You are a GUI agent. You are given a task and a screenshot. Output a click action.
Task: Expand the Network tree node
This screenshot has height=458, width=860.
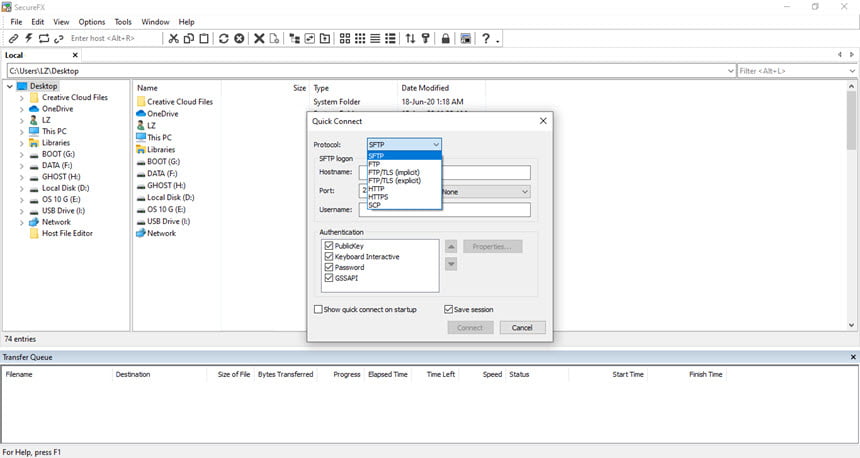21,222
